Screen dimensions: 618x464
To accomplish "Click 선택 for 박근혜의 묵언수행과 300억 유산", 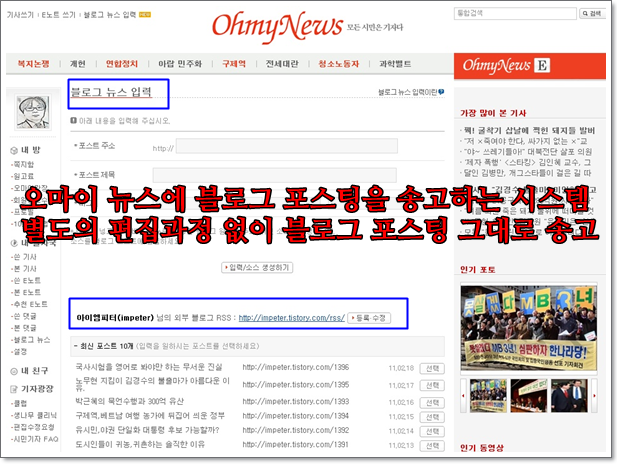I will click(x=432, y=403).
